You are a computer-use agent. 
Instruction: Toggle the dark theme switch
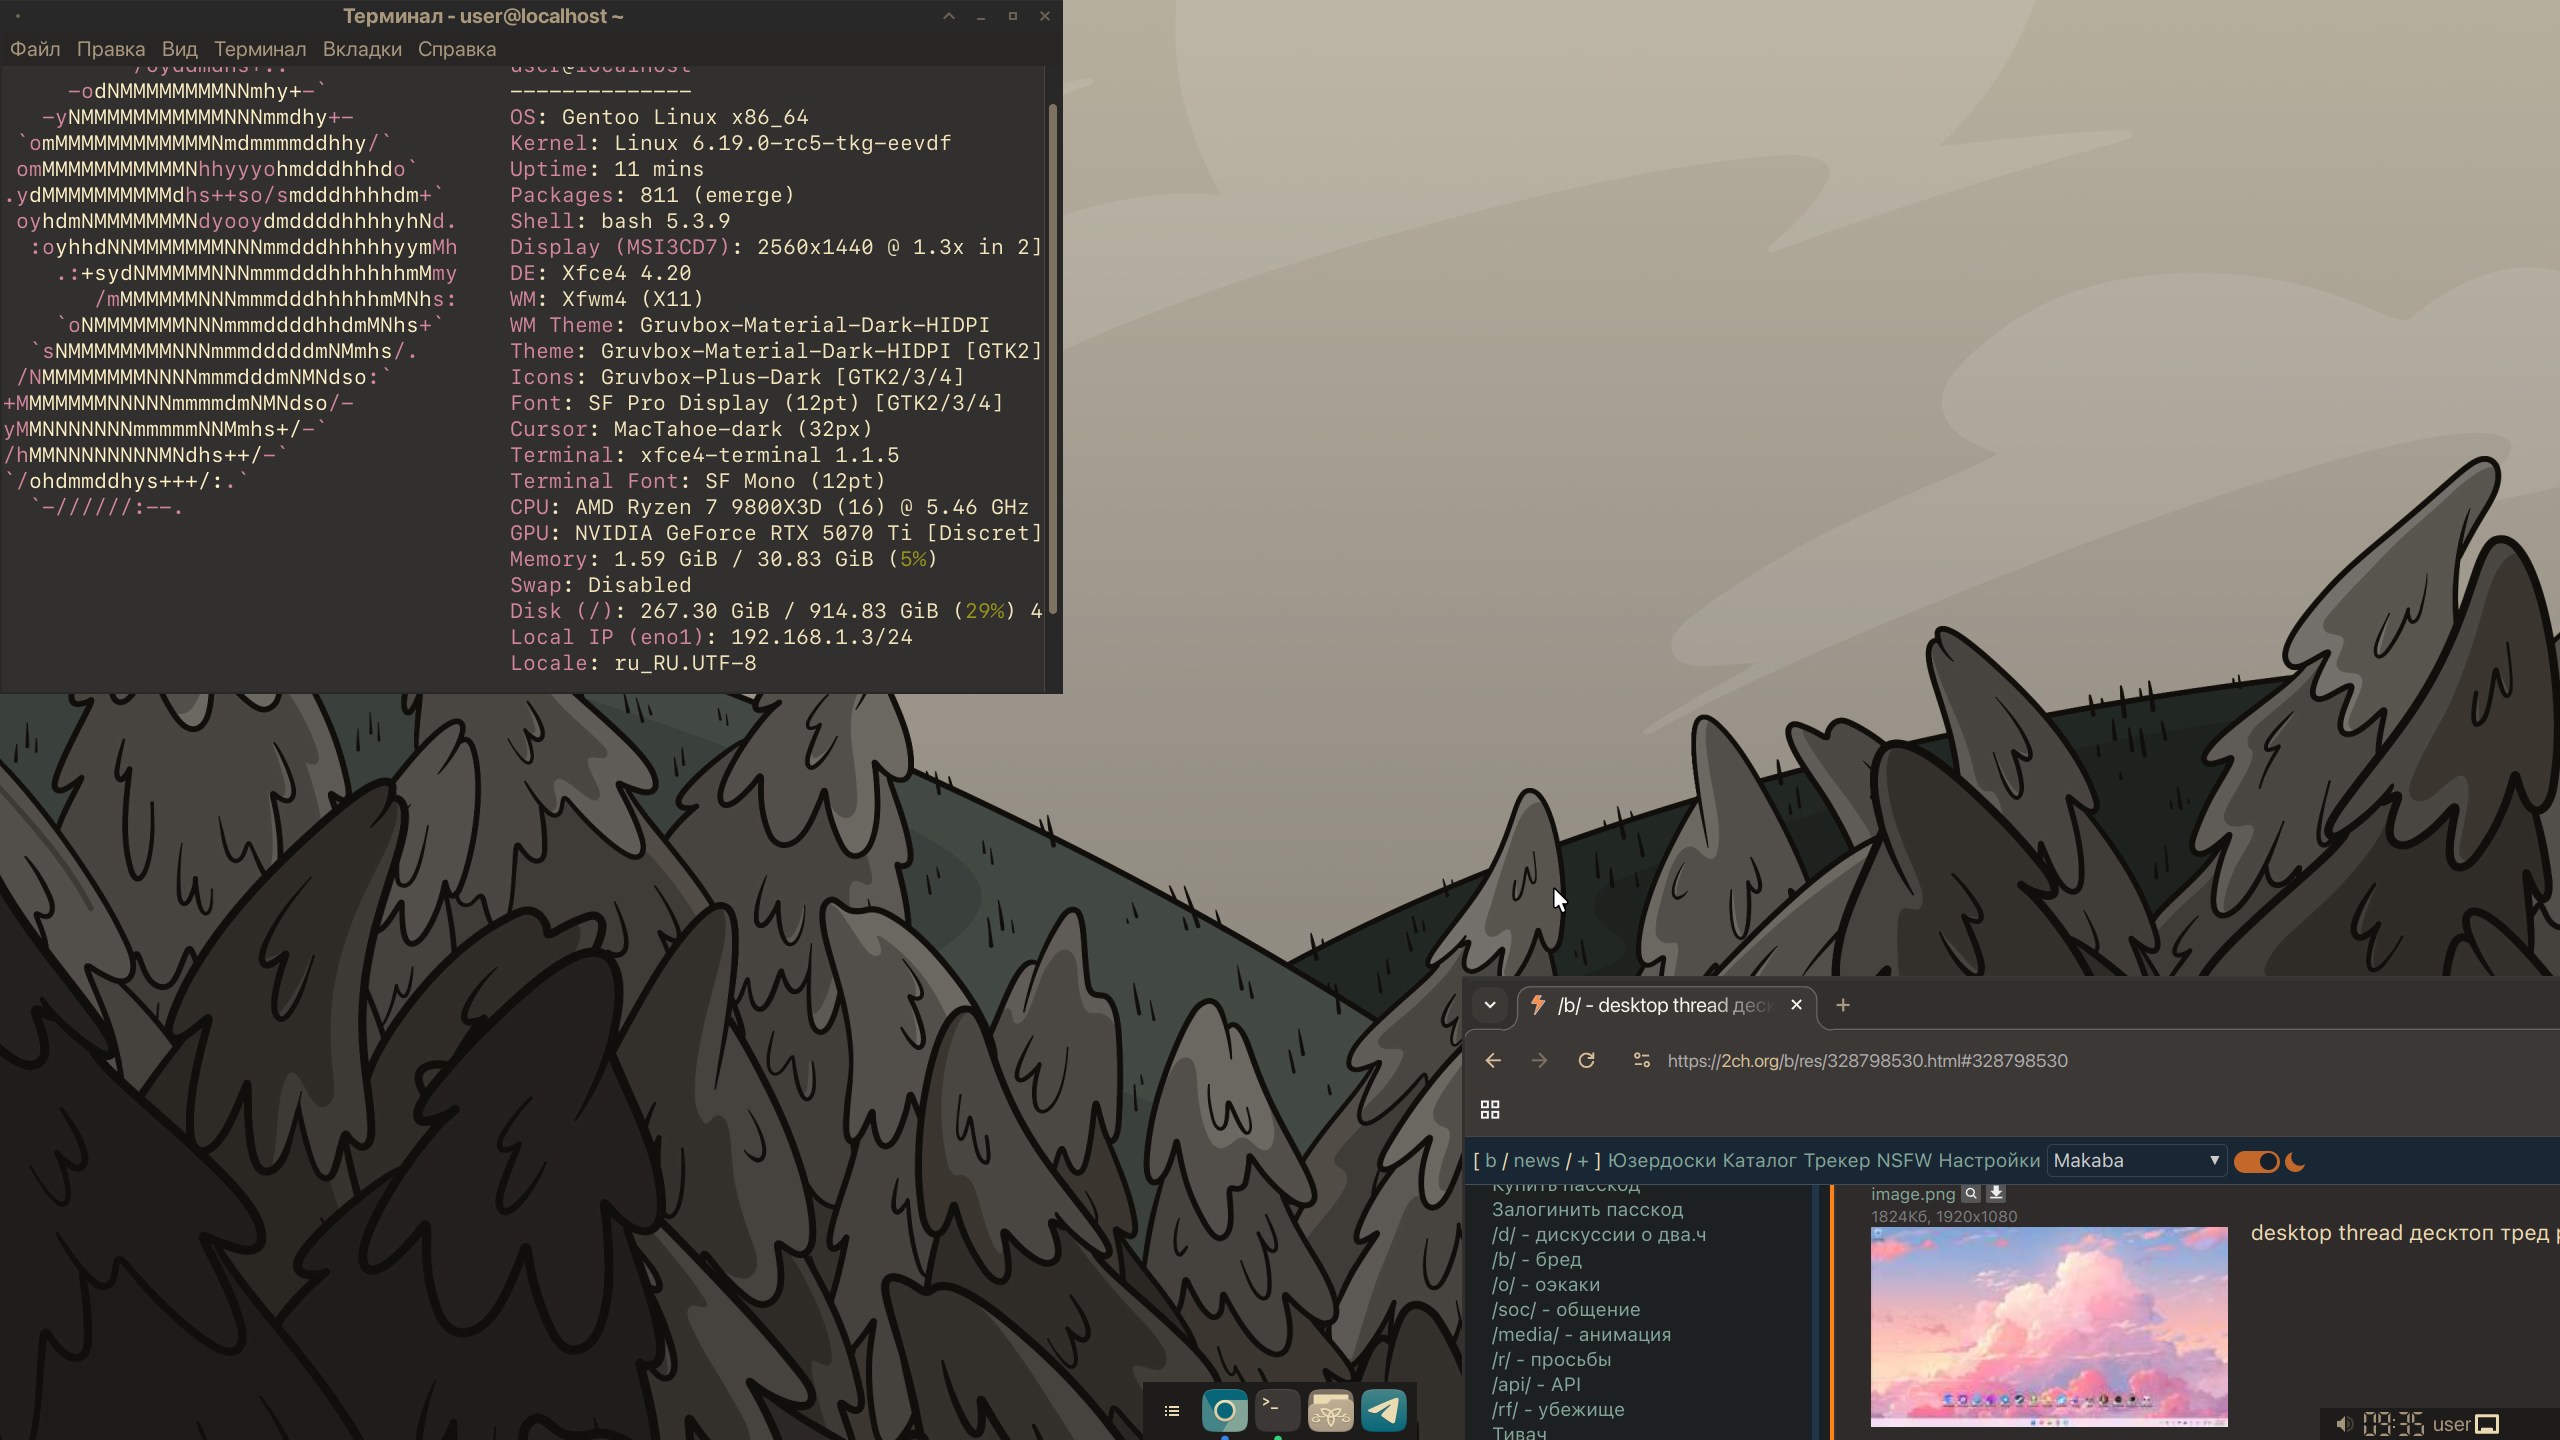2257,1161
